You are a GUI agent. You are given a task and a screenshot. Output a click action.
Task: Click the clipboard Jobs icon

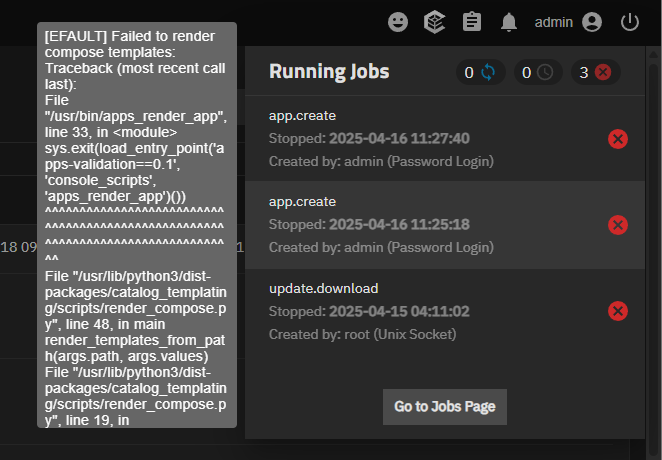coord(472,22)
